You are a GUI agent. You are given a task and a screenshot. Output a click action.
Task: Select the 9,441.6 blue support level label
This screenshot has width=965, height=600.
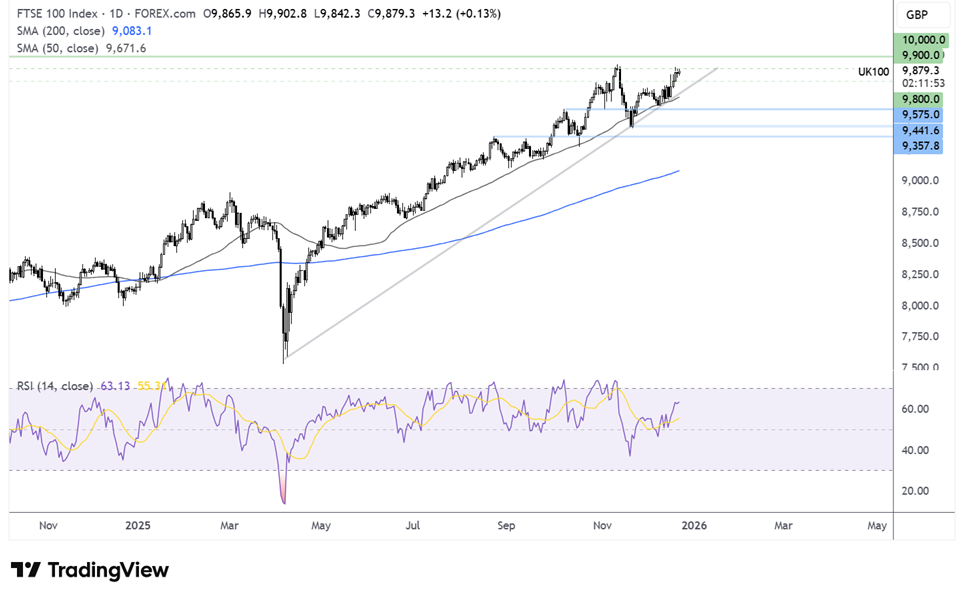point(921,131)
